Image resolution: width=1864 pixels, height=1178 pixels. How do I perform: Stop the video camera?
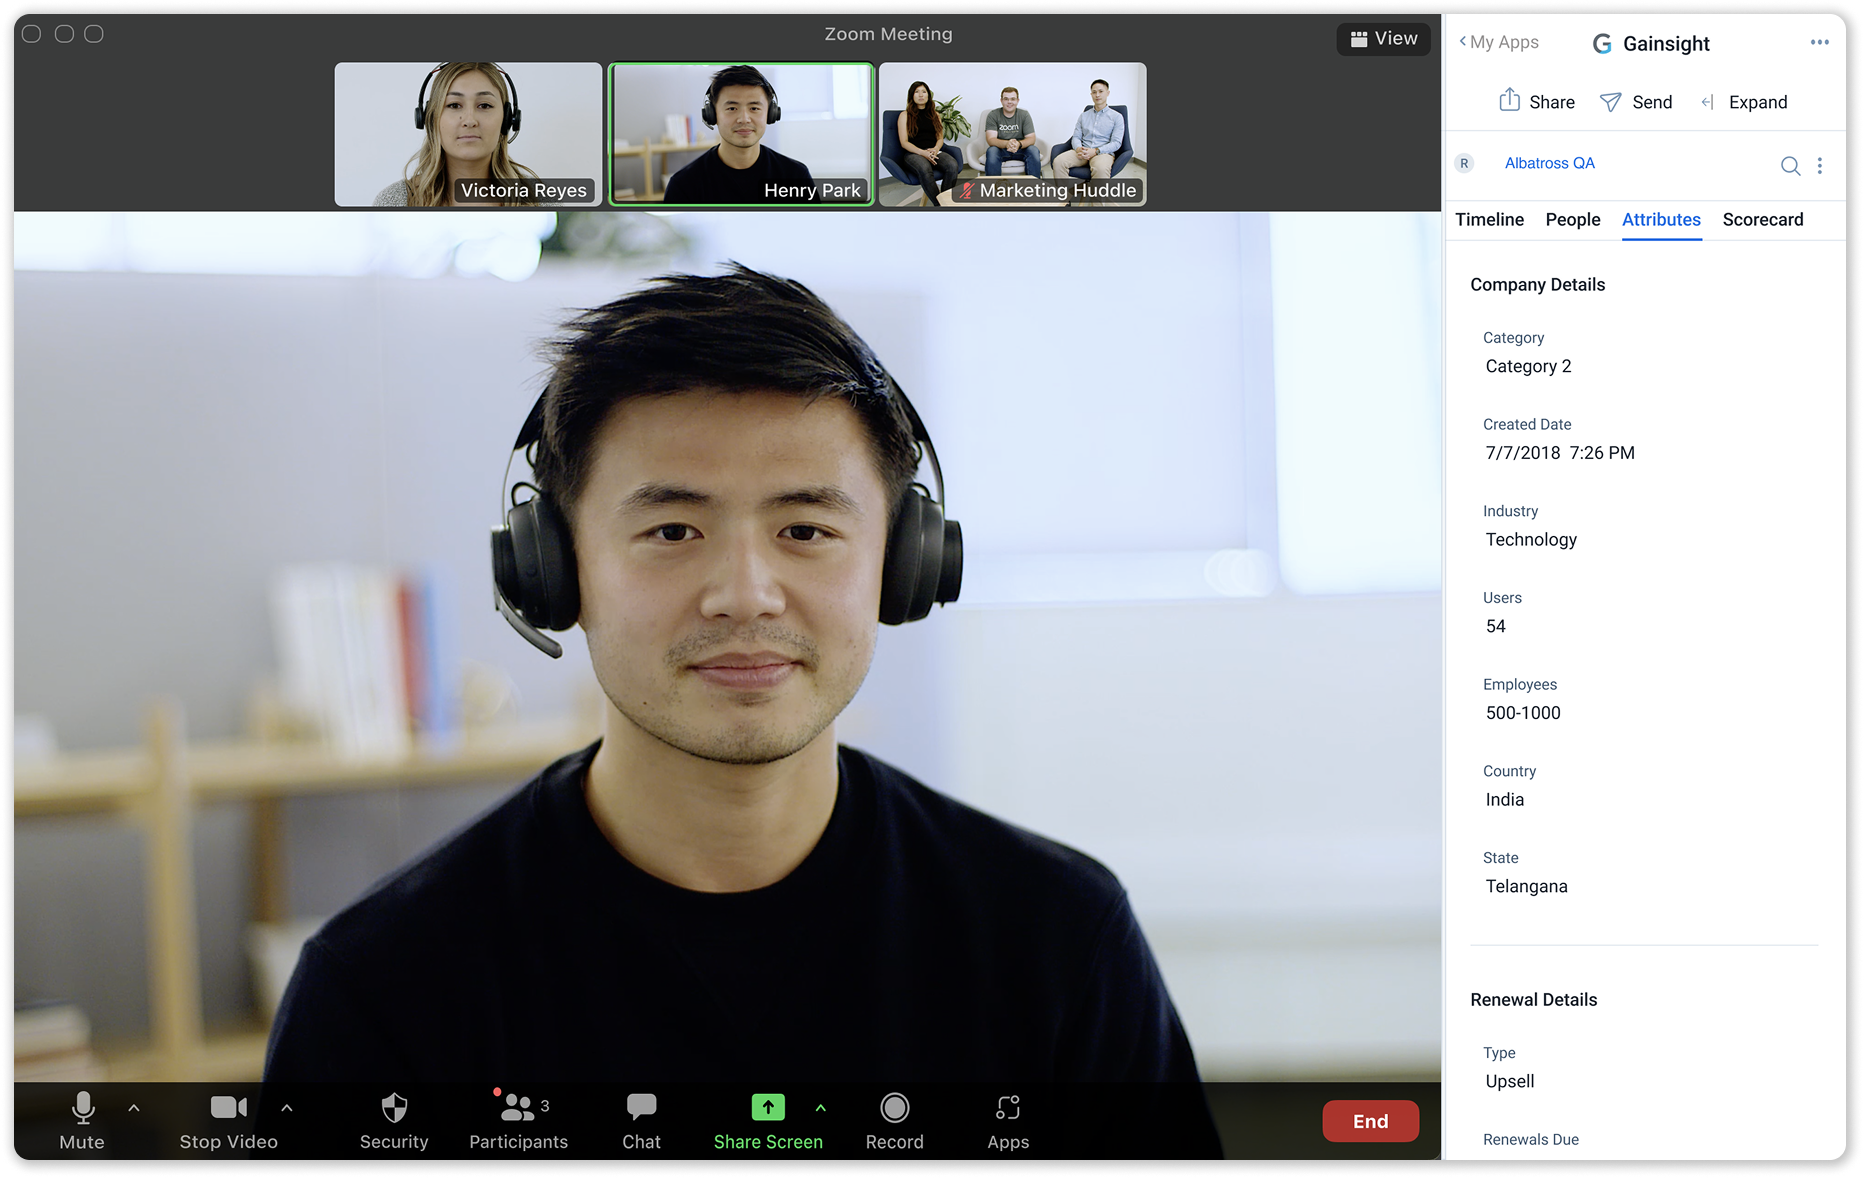click(228, 1120)
